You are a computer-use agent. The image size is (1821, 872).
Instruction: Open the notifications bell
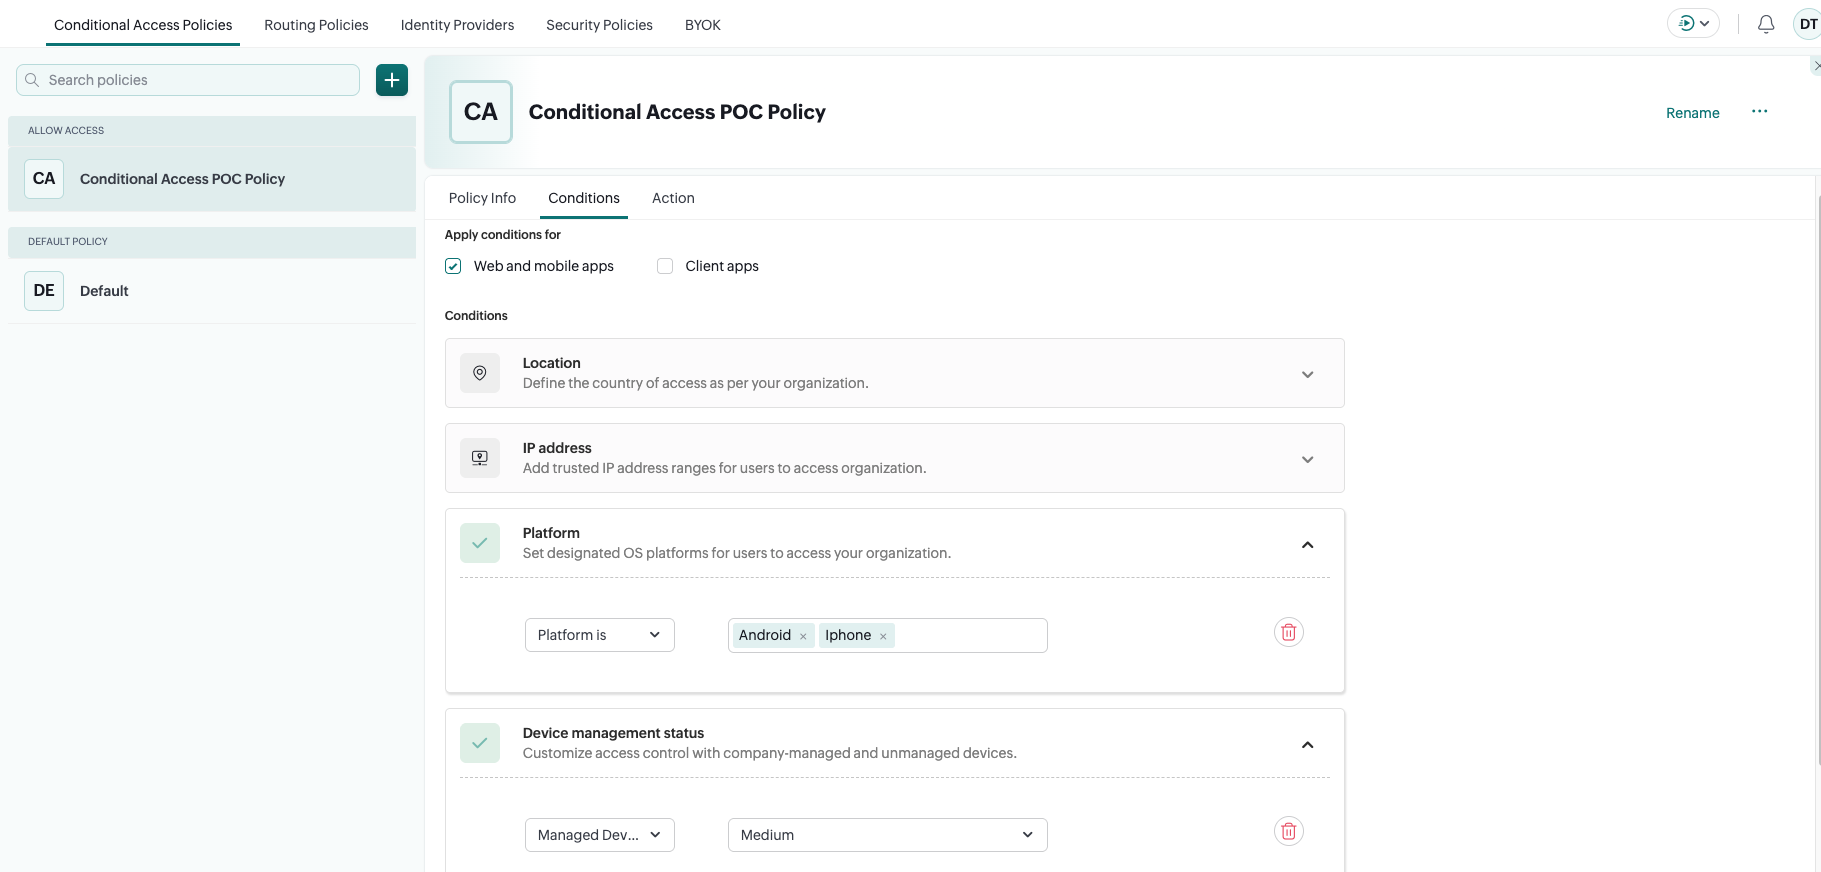tap(1766, 24)
